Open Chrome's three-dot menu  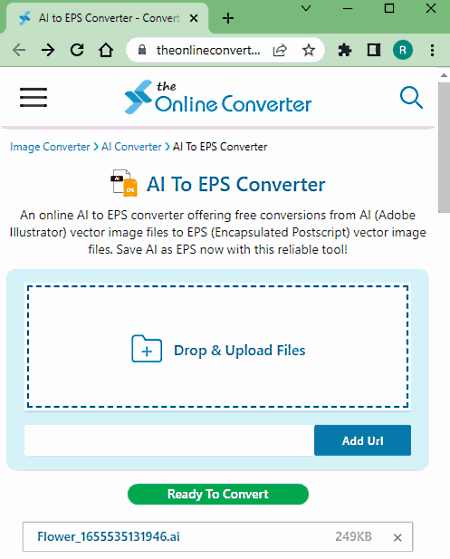coord(432,50)
